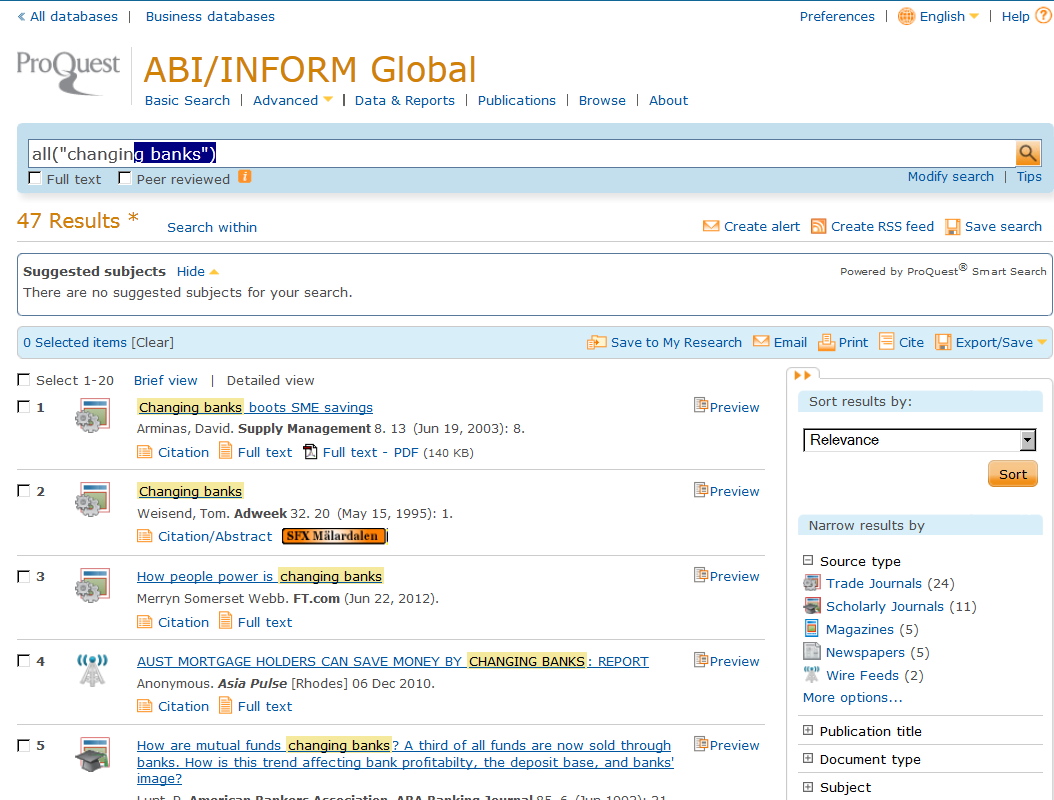Click More options under Source type
Viewport: 1054px width, 800px height.
(x=852, y=697)
